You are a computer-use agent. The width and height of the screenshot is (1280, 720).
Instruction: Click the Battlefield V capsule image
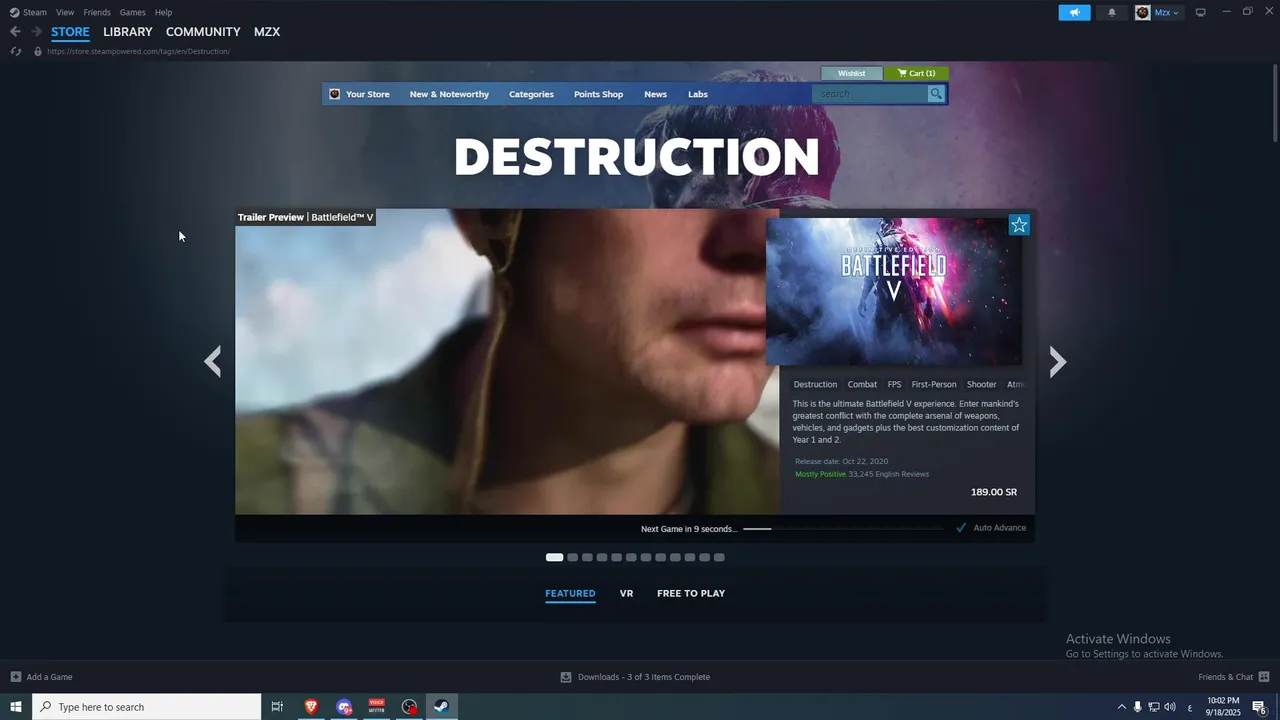(x=894, y=292)
